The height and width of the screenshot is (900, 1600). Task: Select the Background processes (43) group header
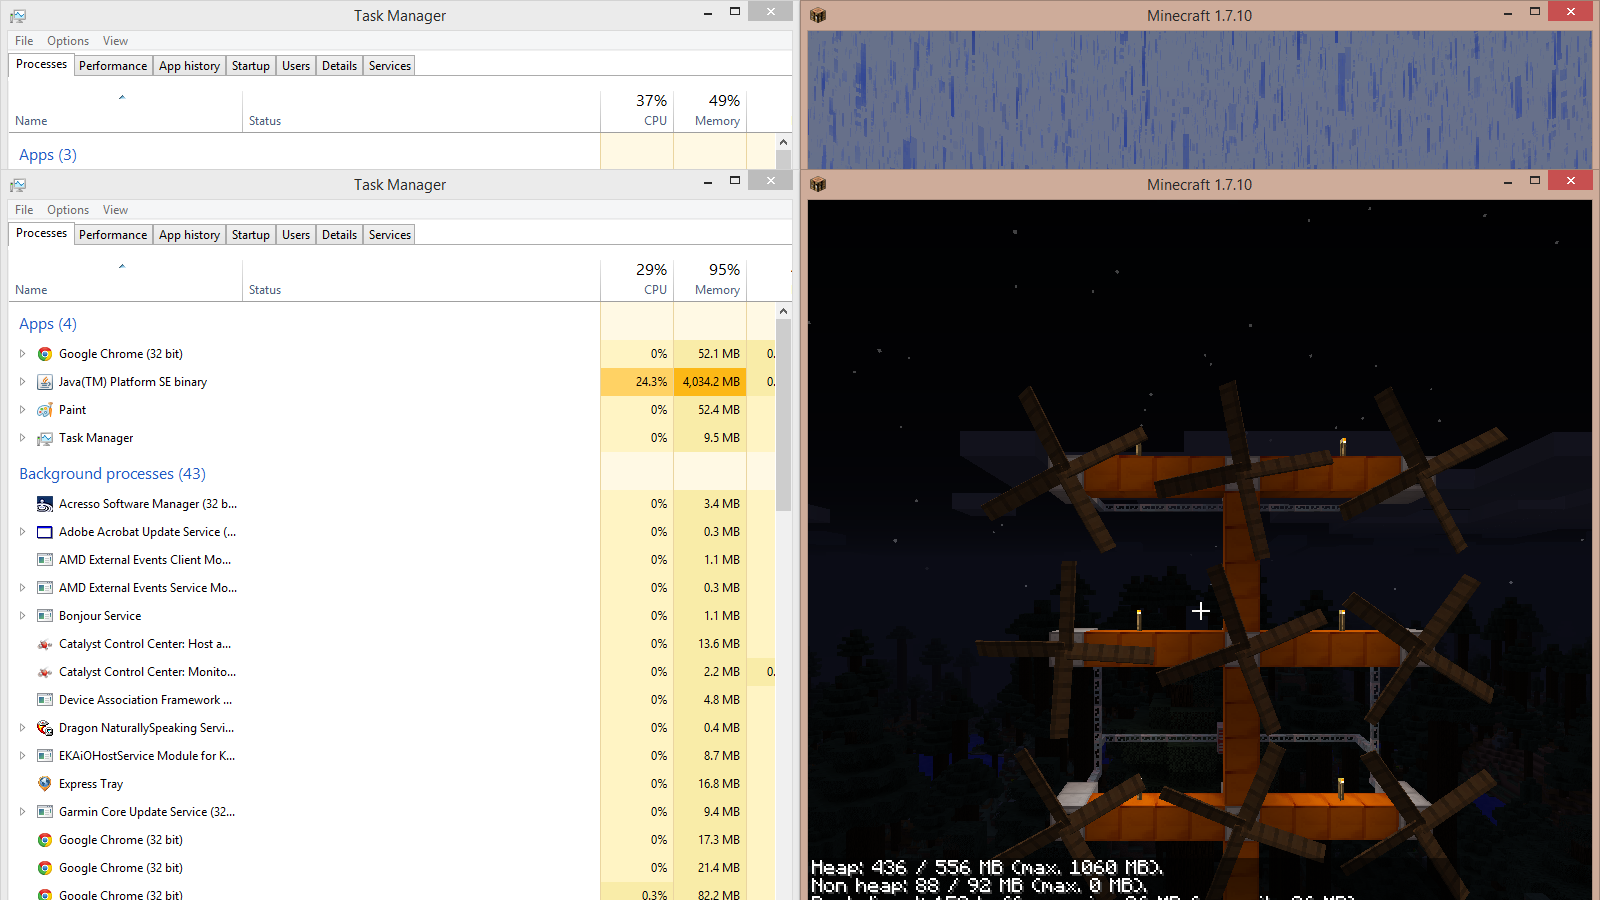click(112, 474)
